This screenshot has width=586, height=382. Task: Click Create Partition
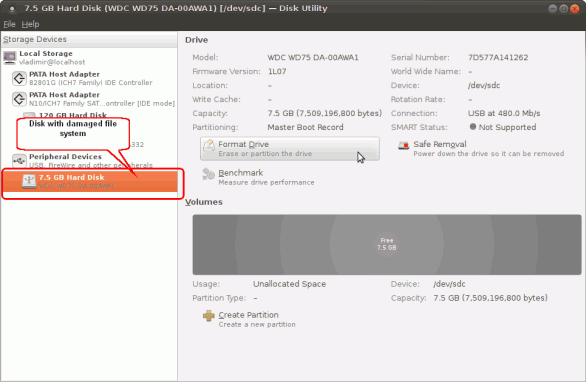click(x=249, y=319)
